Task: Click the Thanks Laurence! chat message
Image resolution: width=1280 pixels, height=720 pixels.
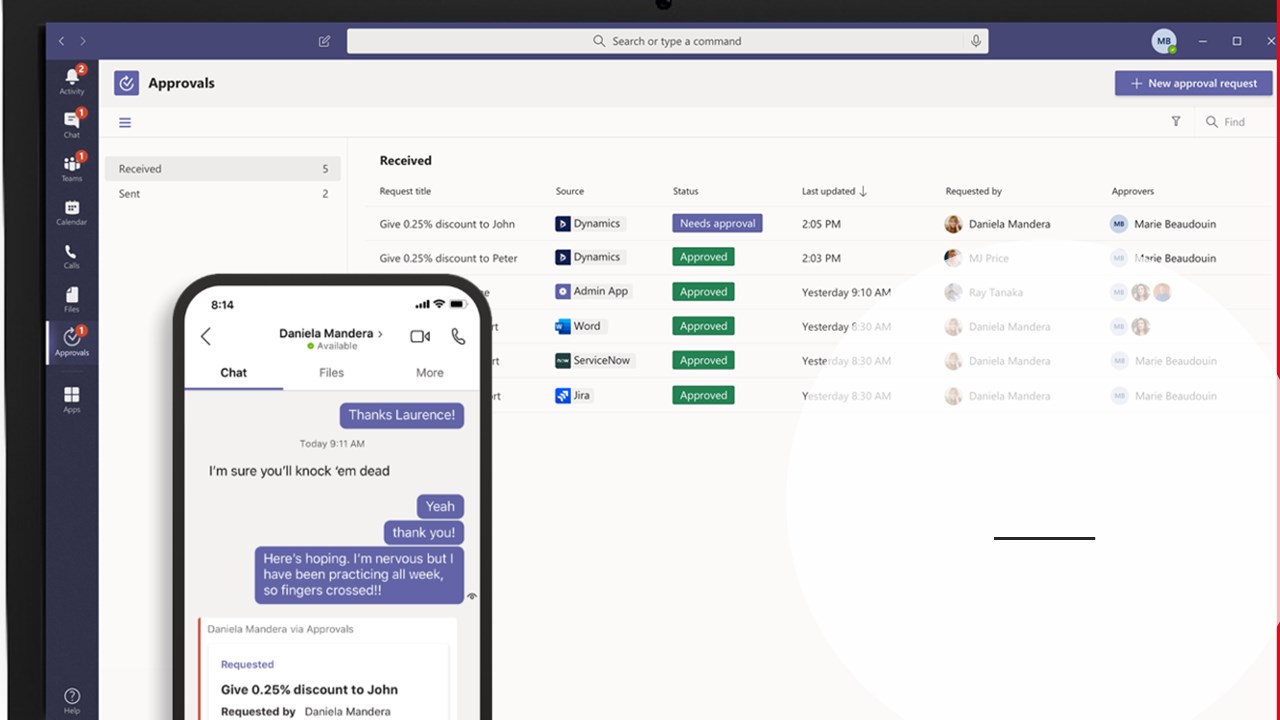Action: (x=401, y=415)
